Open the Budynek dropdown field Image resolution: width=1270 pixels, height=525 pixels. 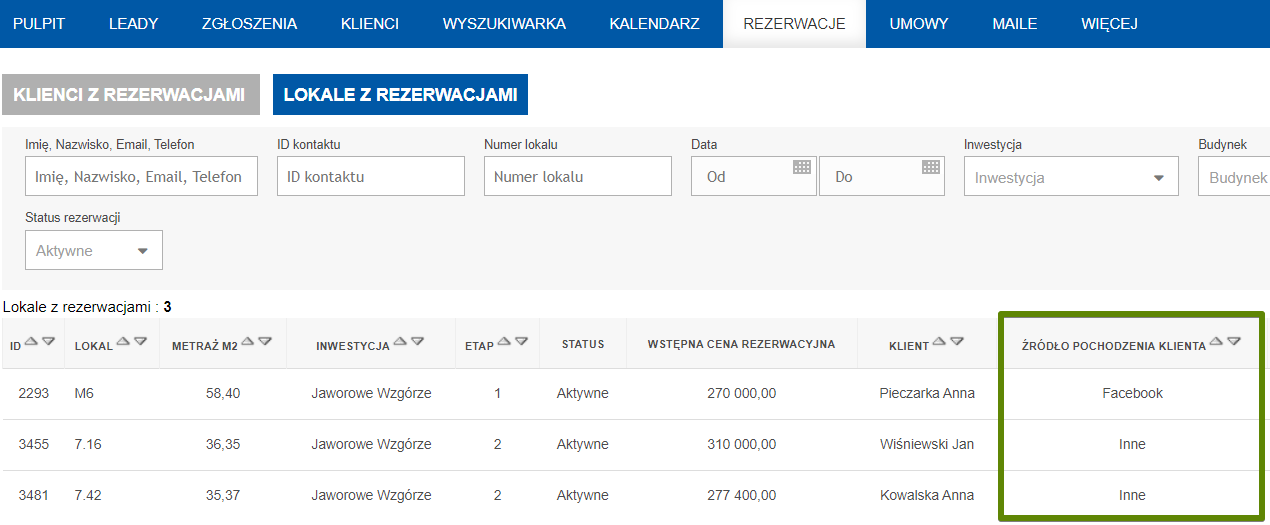pyautogui.click(x=1234, y=176)
